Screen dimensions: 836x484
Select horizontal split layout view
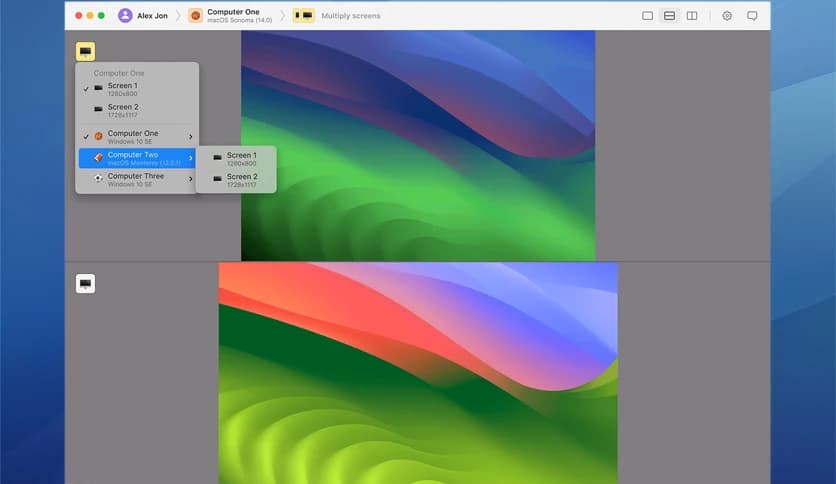[x=669, y=16]
